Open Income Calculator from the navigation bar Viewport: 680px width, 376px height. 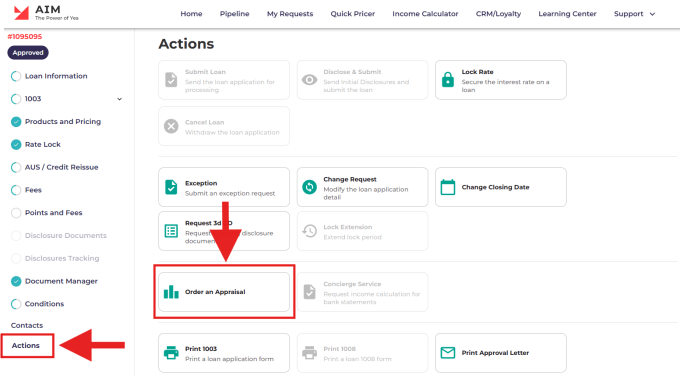(x=425, y=14)
